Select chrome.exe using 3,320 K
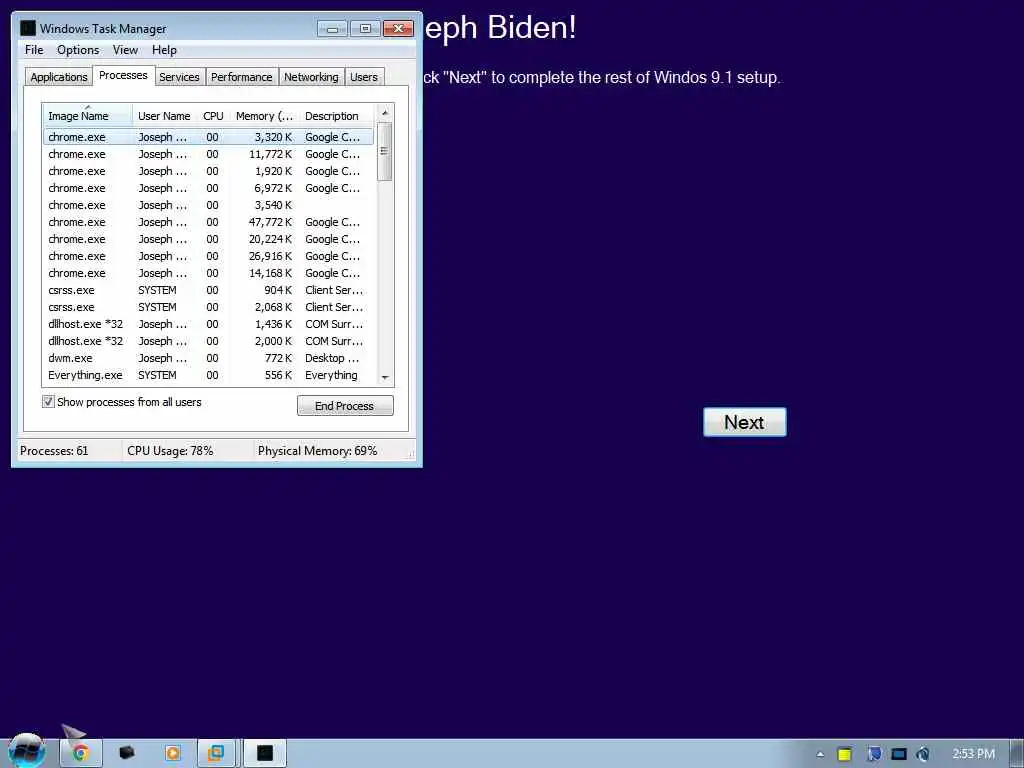 [208, 137]
